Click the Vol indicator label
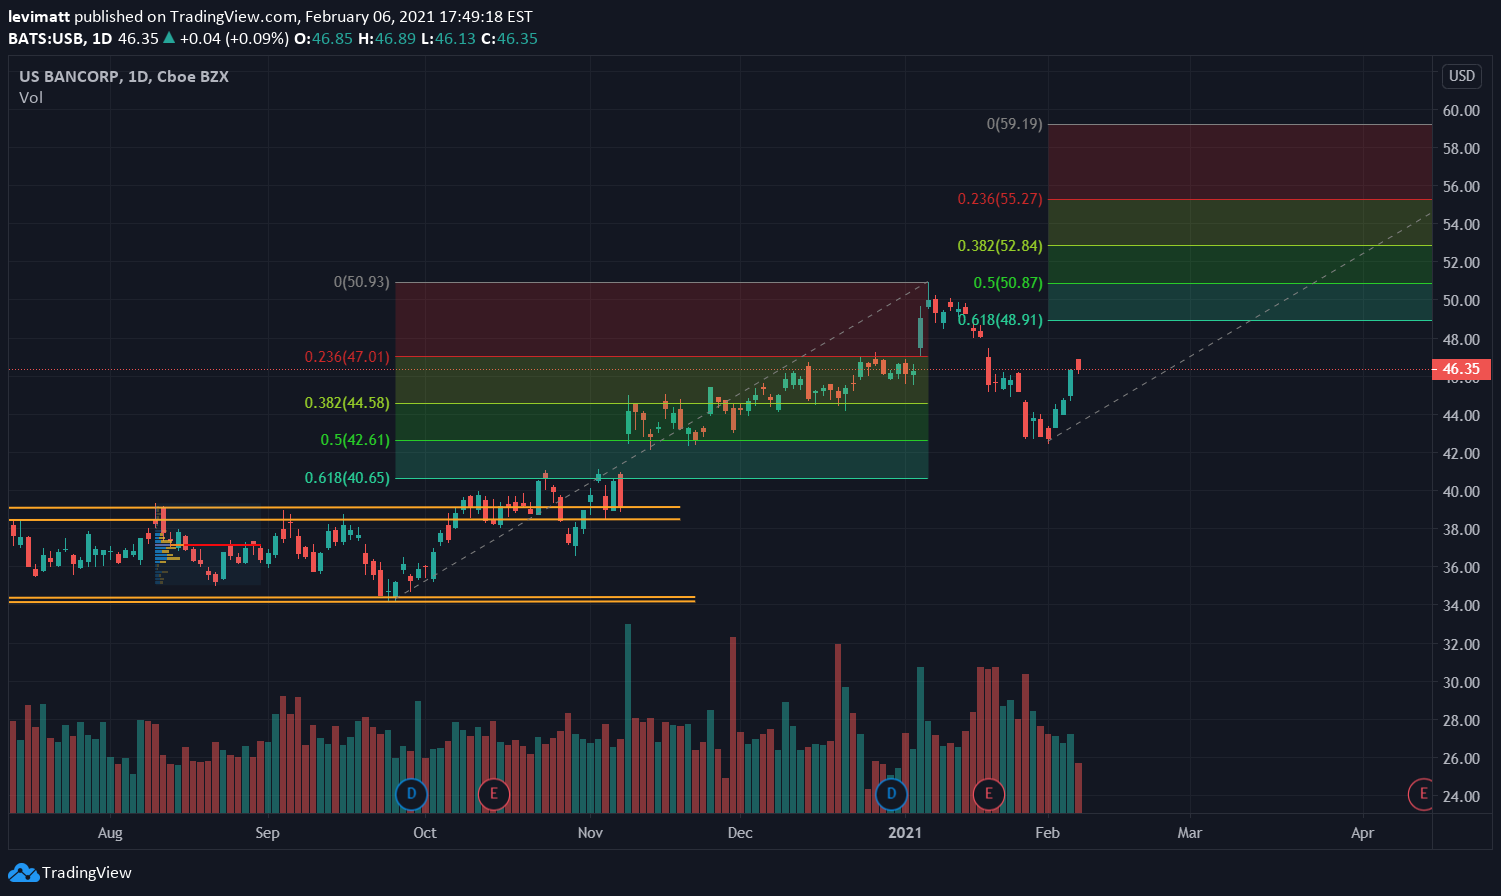This screenshot has height=896, width=1501. point(31,97)
